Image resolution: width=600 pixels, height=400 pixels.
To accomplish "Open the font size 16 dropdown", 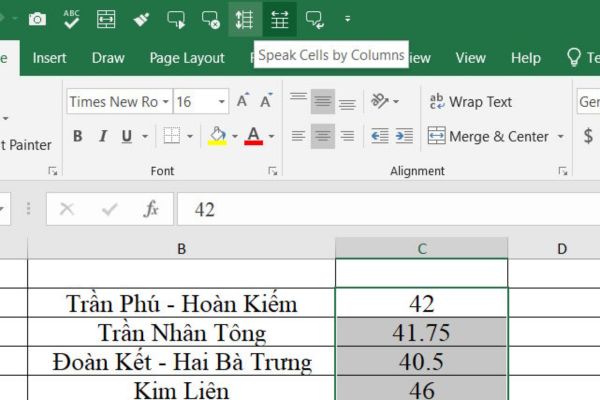I will (x=222, y=102).
